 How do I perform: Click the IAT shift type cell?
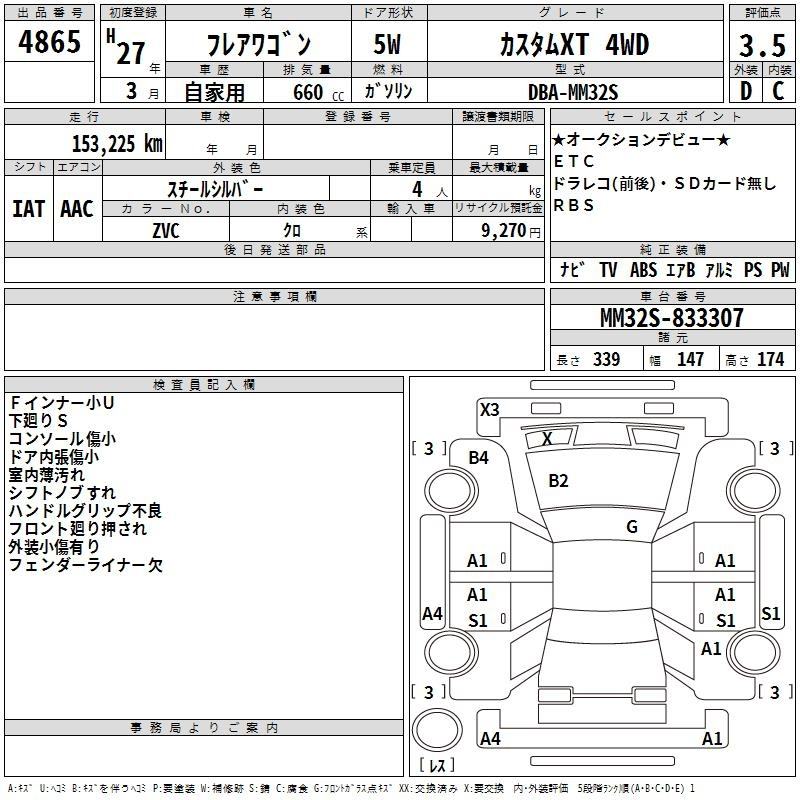28,208
